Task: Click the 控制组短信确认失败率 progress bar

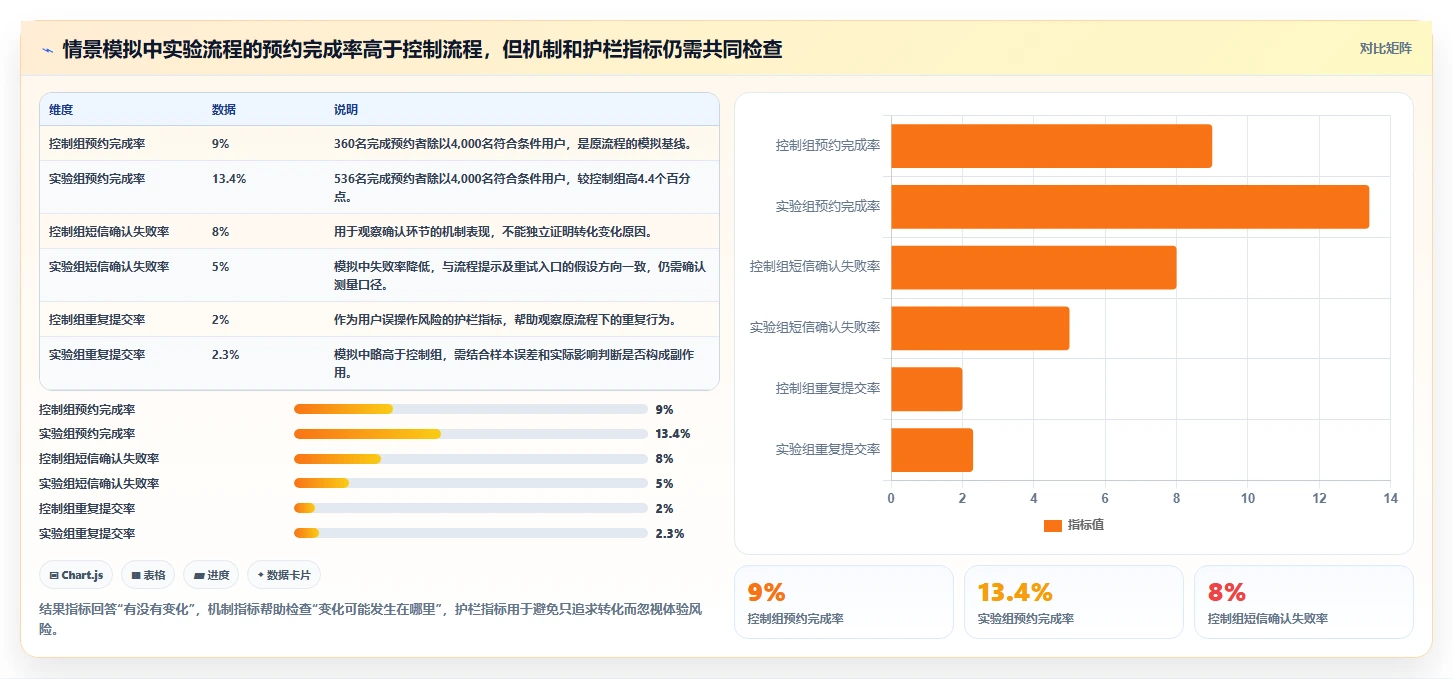Action: [471, 459]
